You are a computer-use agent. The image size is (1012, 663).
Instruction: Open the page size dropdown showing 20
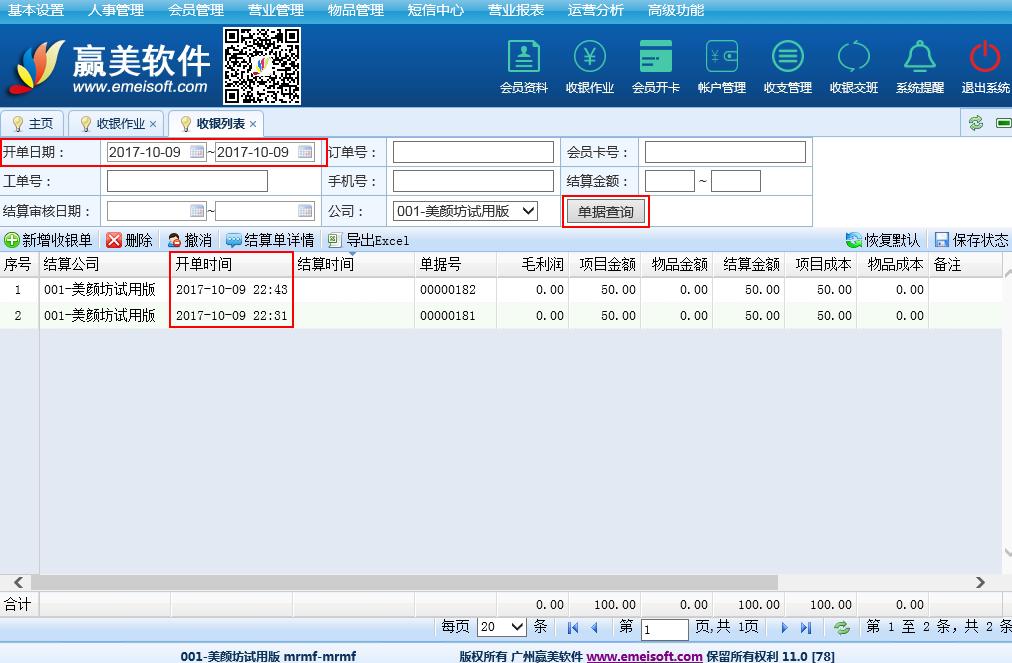tap(517, 627)
